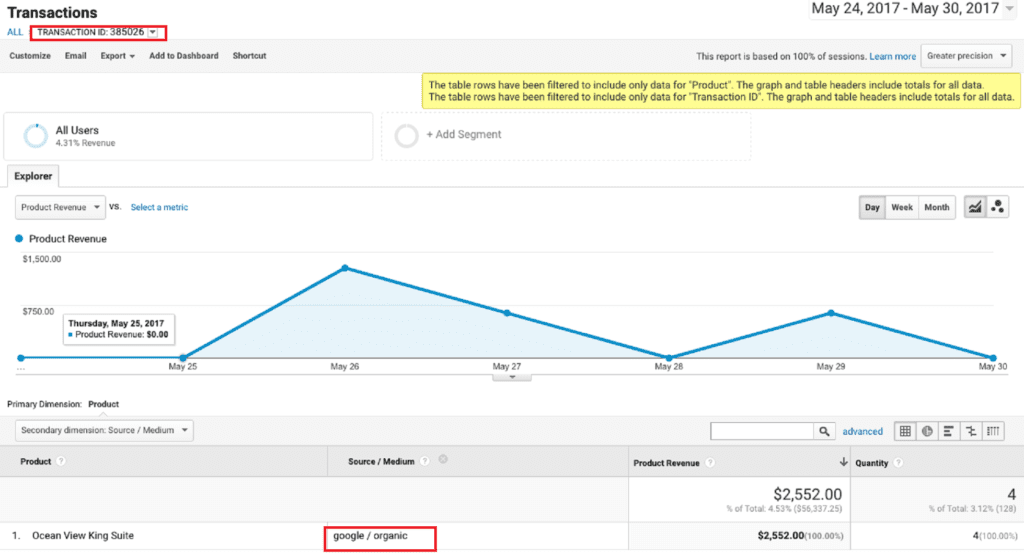Click the May 29 data point
This screenshot has width=1024, height=553.
coord(831,313)
